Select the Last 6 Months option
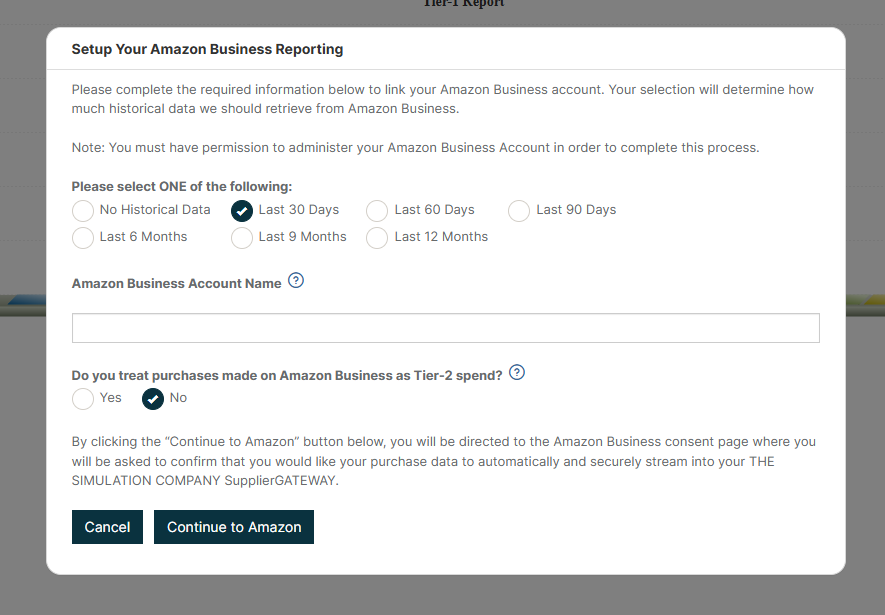The image size is (885, 615). 83,238
